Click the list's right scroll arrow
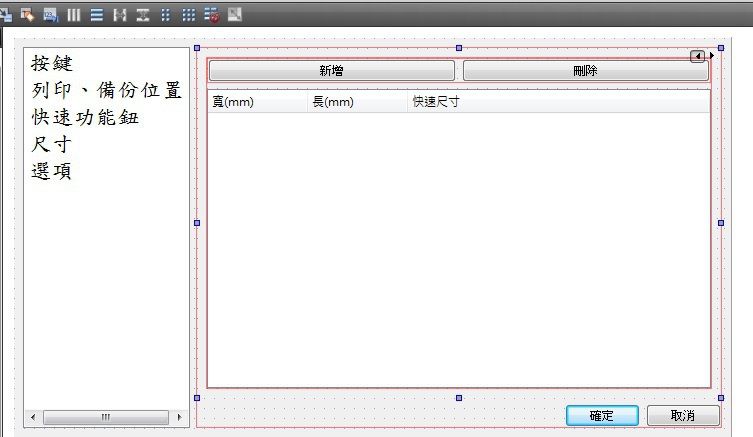The width and height of the screenshot is (753, 437). click(180, 417)
